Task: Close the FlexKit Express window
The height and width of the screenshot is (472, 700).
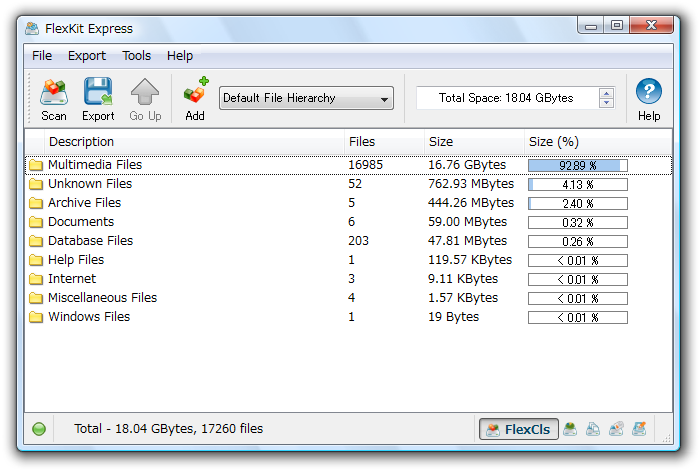Action: point(651,26)
